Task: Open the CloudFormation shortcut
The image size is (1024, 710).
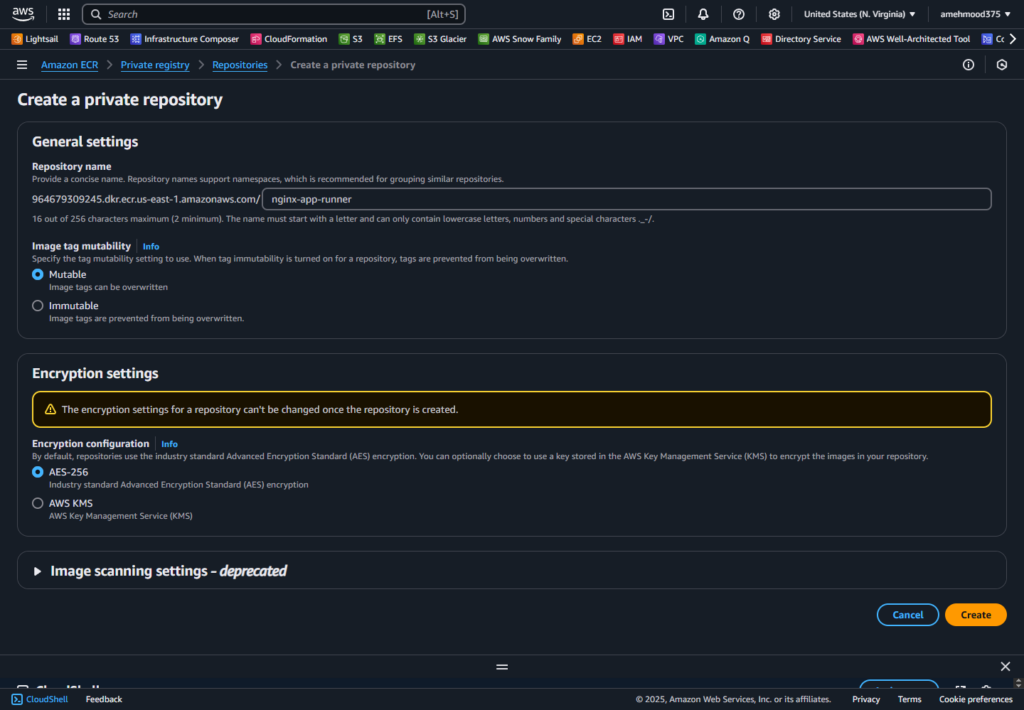Action: (289, 39)
